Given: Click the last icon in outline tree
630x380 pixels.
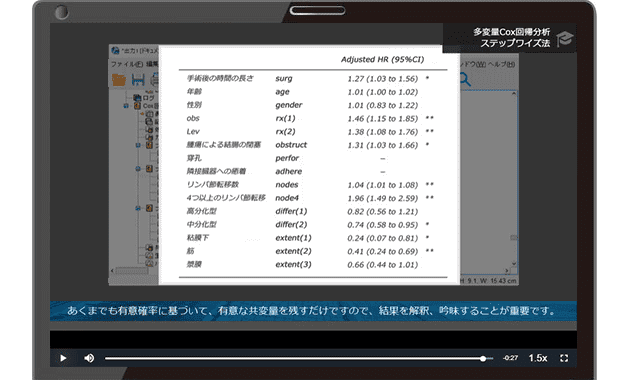Looking at the screenshot, I should [149, 264].
